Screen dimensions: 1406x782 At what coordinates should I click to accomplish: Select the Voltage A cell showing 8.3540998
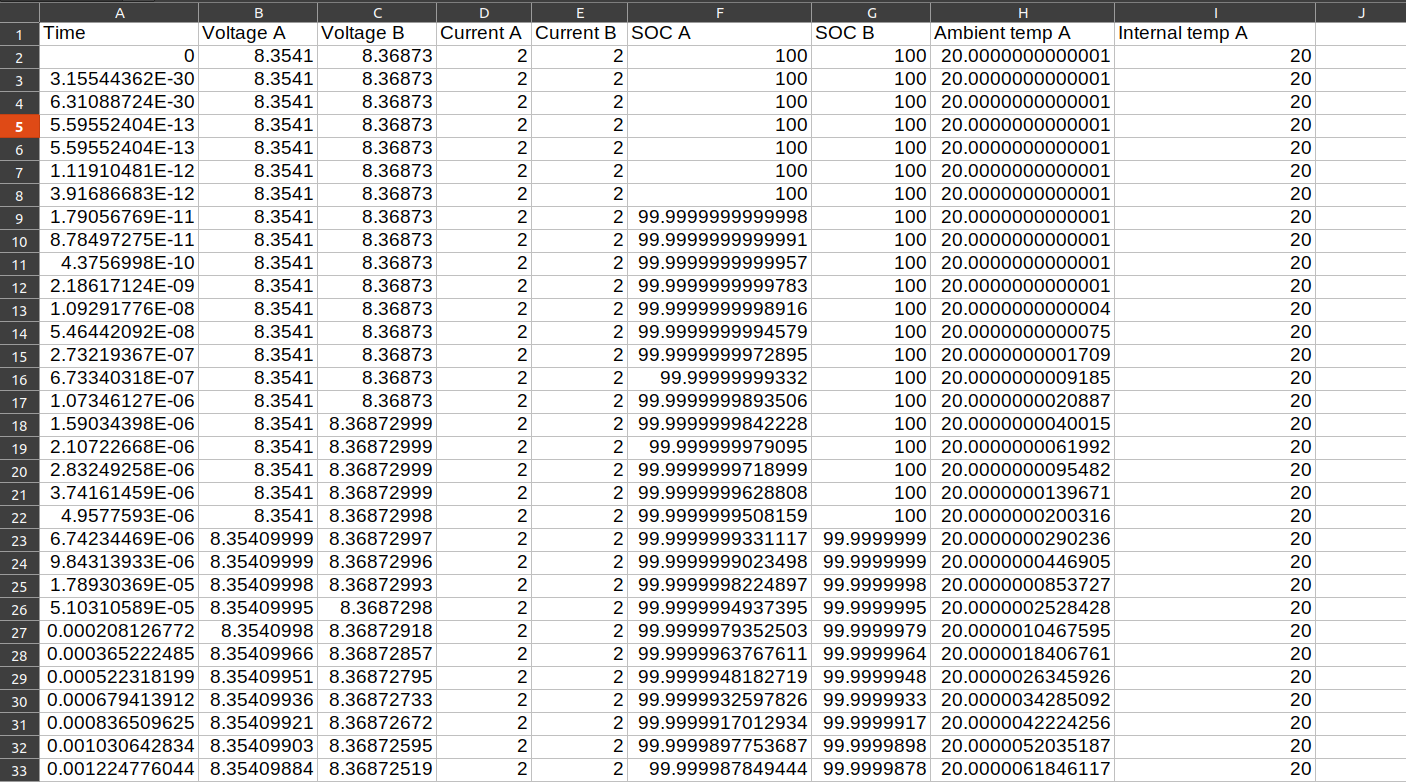(258, 631)
